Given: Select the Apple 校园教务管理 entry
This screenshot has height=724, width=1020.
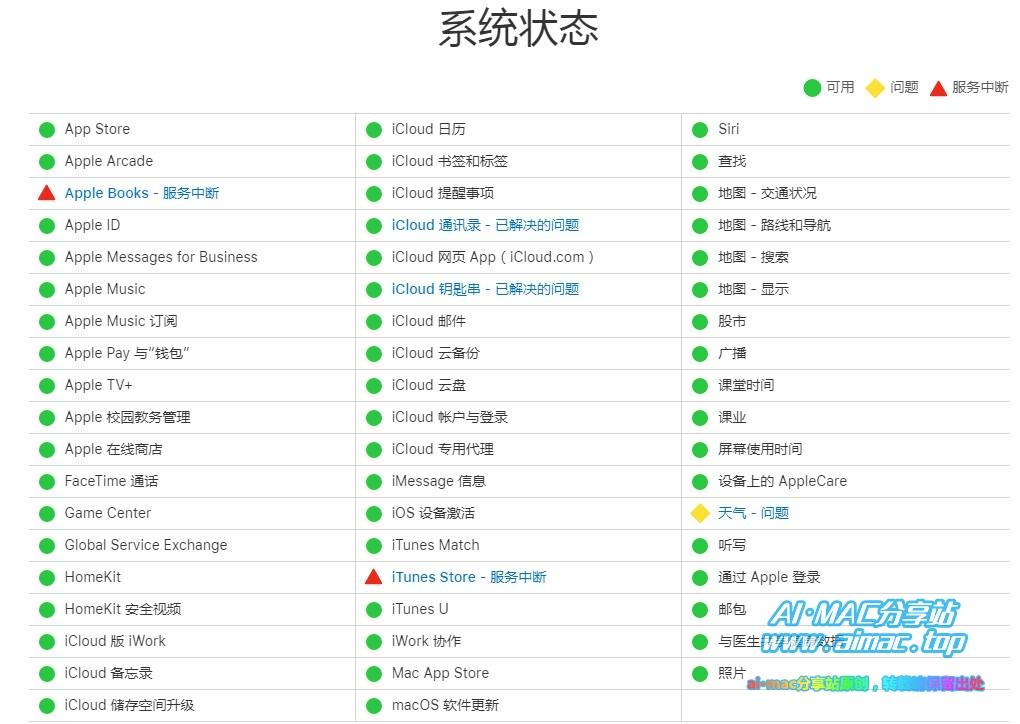Looking at the screenshot, I should pos(128,417).
